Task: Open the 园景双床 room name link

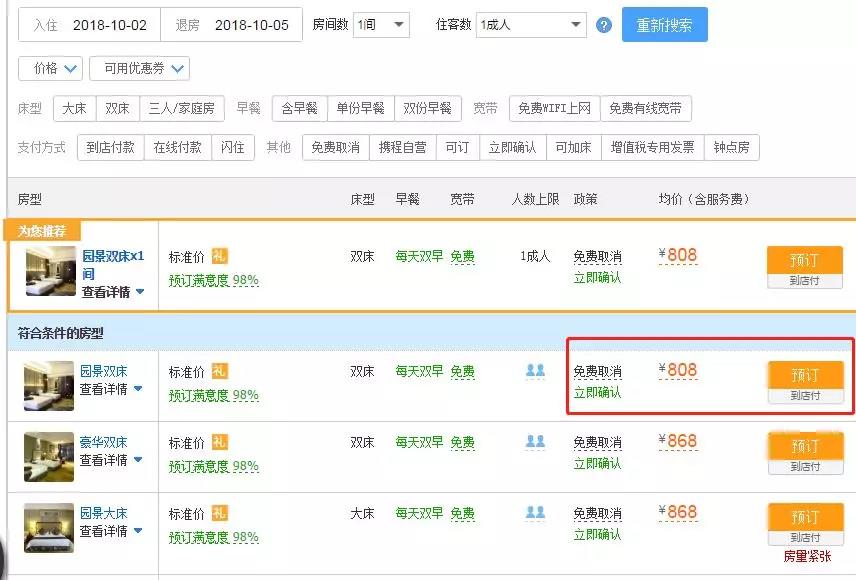Action: (x=103, y=371)
